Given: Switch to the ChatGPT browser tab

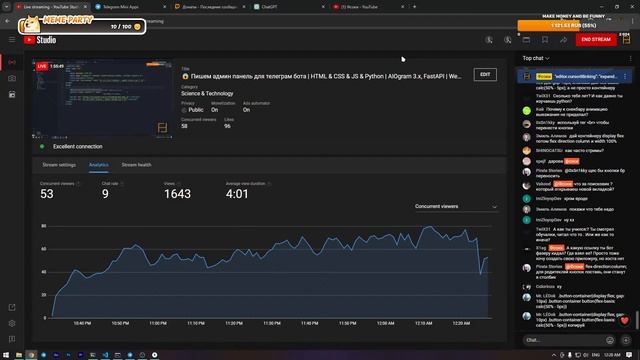Looking at the screenshot, I should (x=289, y=7).
